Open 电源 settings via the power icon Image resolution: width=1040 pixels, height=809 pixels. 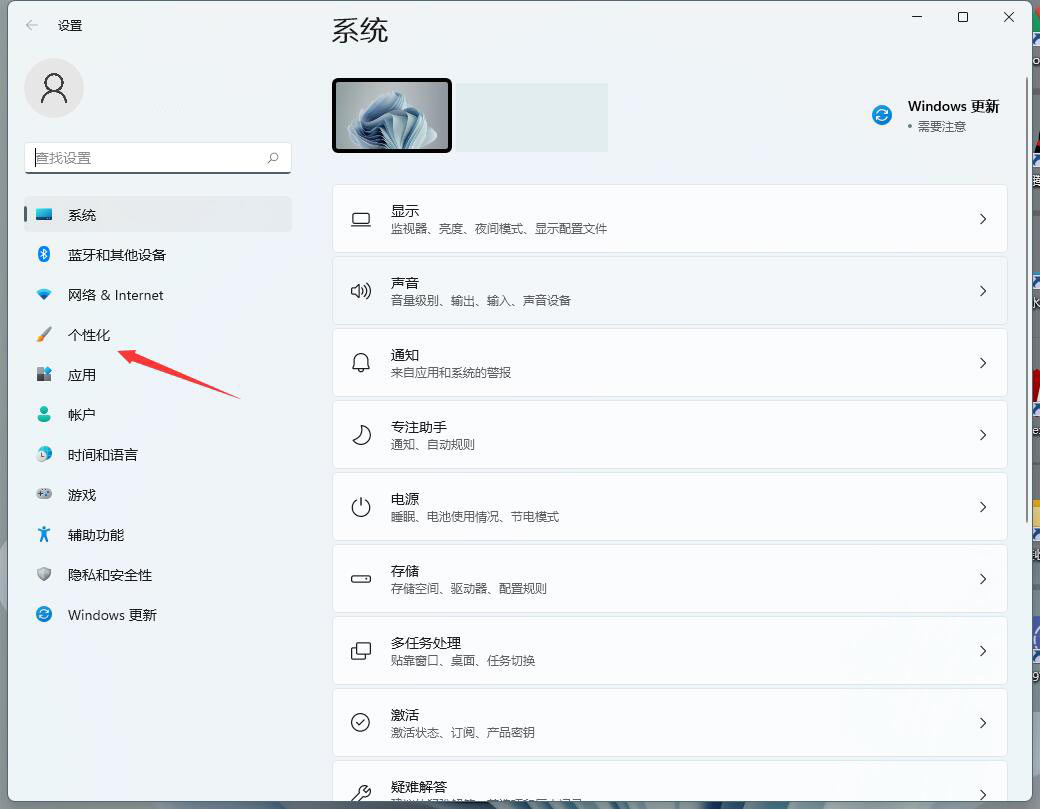(361, 506)
